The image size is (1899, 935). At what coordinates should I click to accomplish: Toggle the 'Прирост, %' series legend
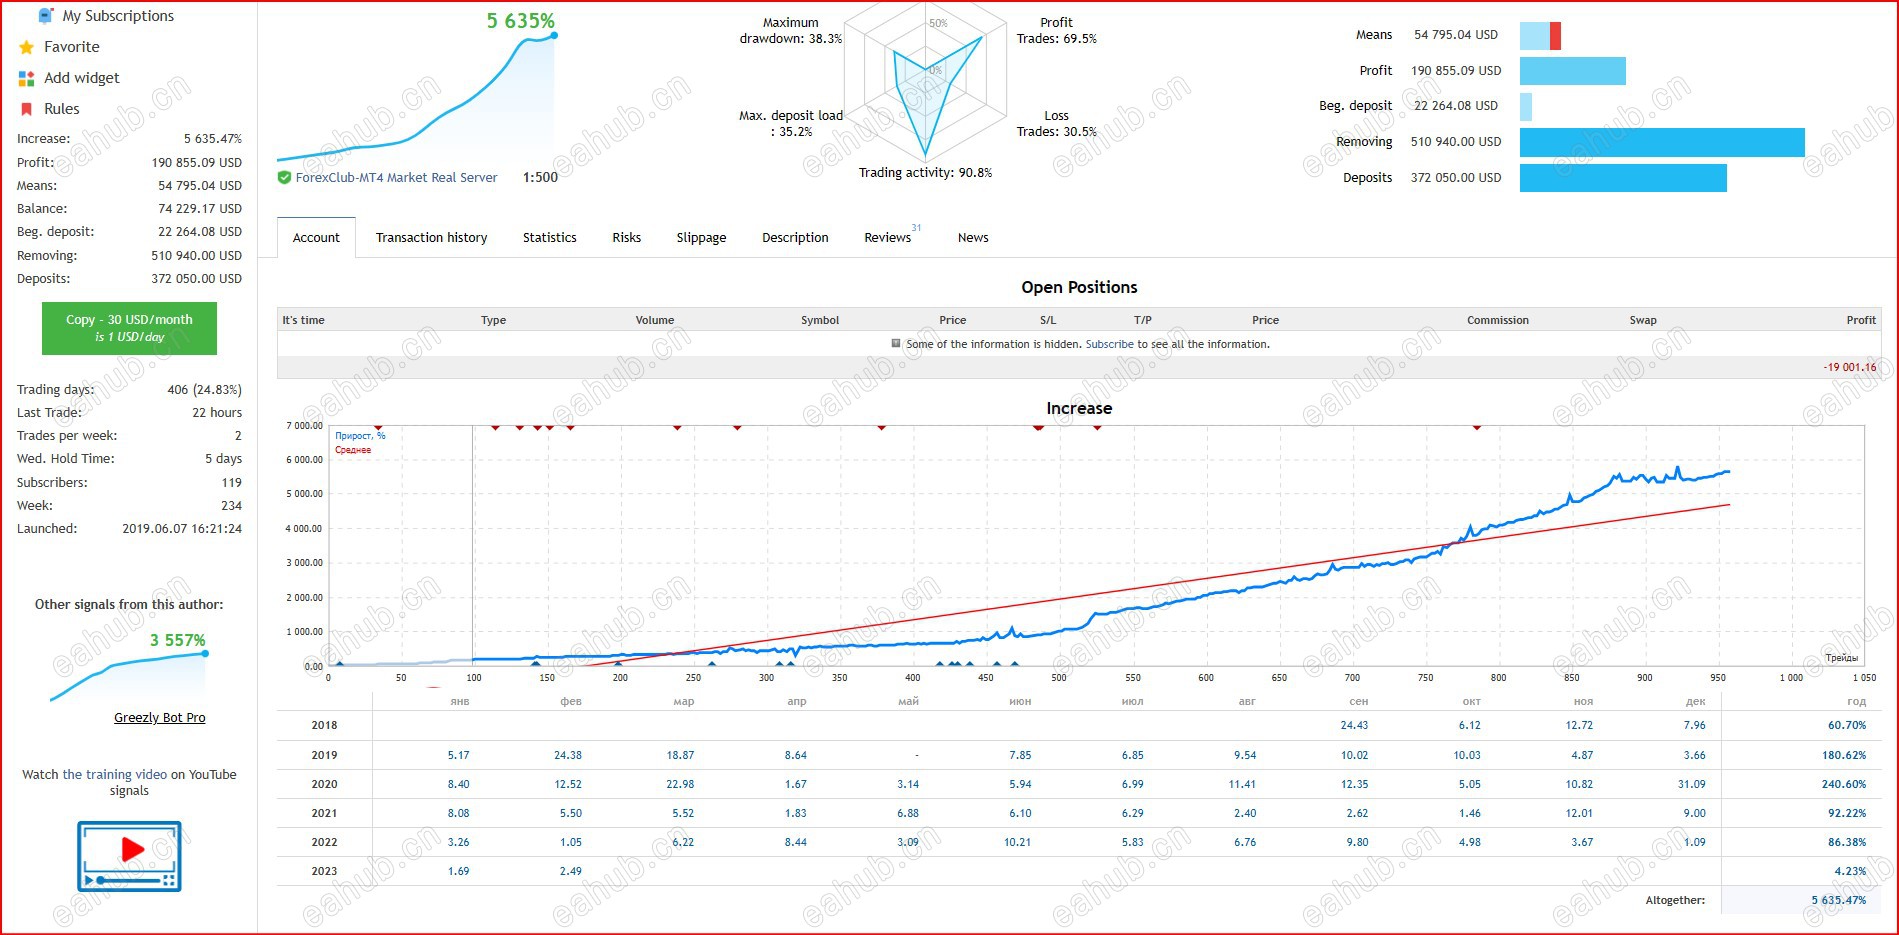point(360,435)
